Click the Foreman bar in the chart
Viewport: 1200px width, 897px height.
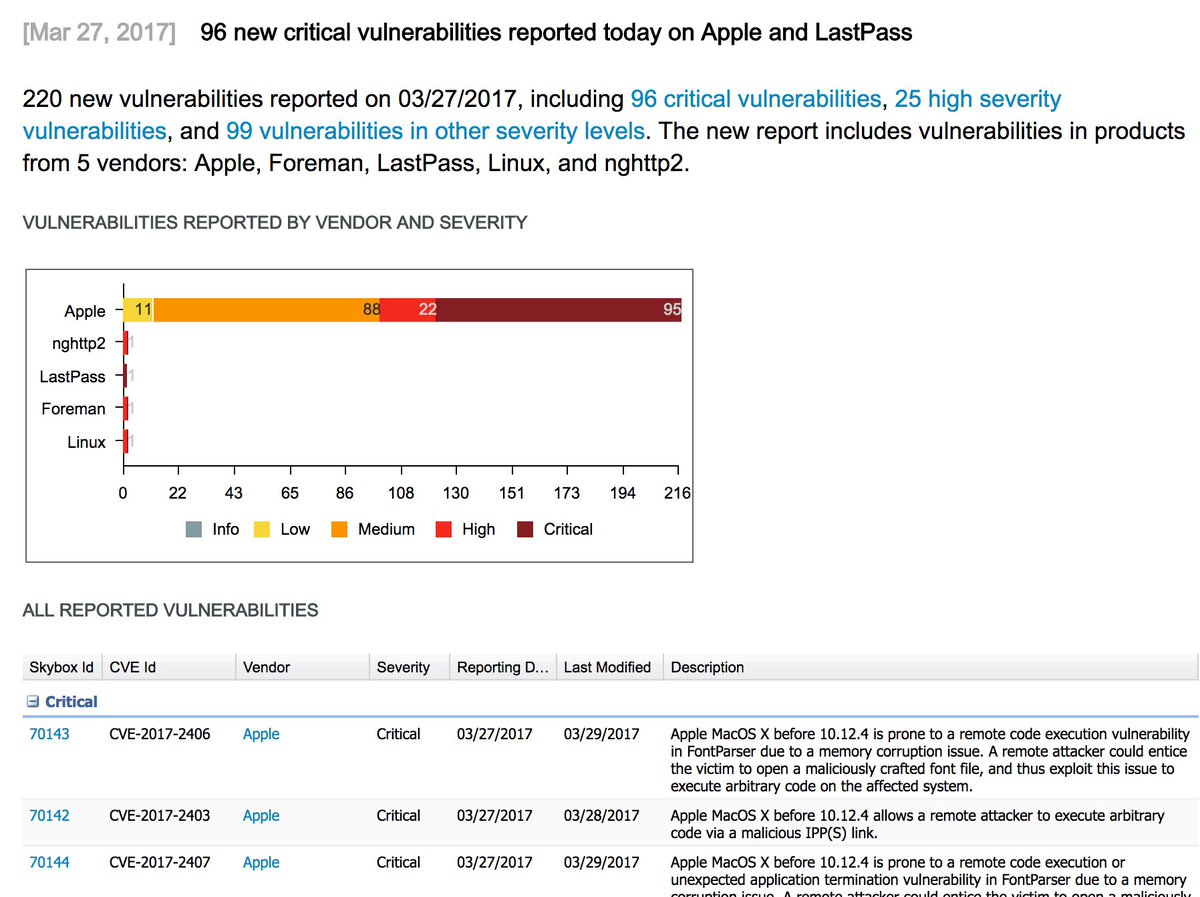(125, 408)
